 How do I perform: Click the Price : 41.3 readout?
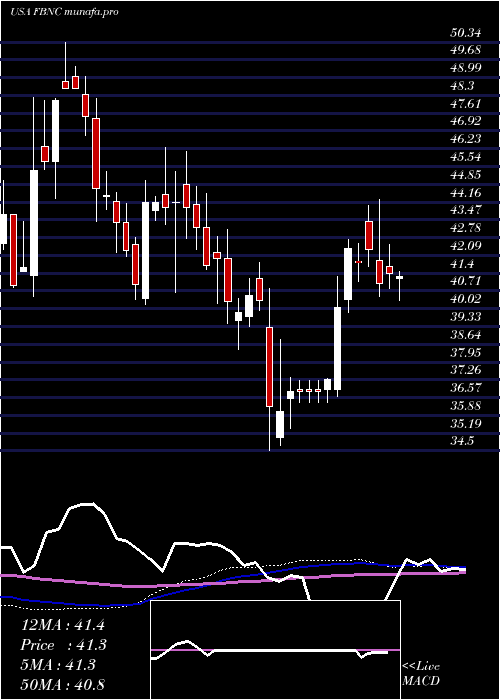pyautogui.click(x=63, y=645)
